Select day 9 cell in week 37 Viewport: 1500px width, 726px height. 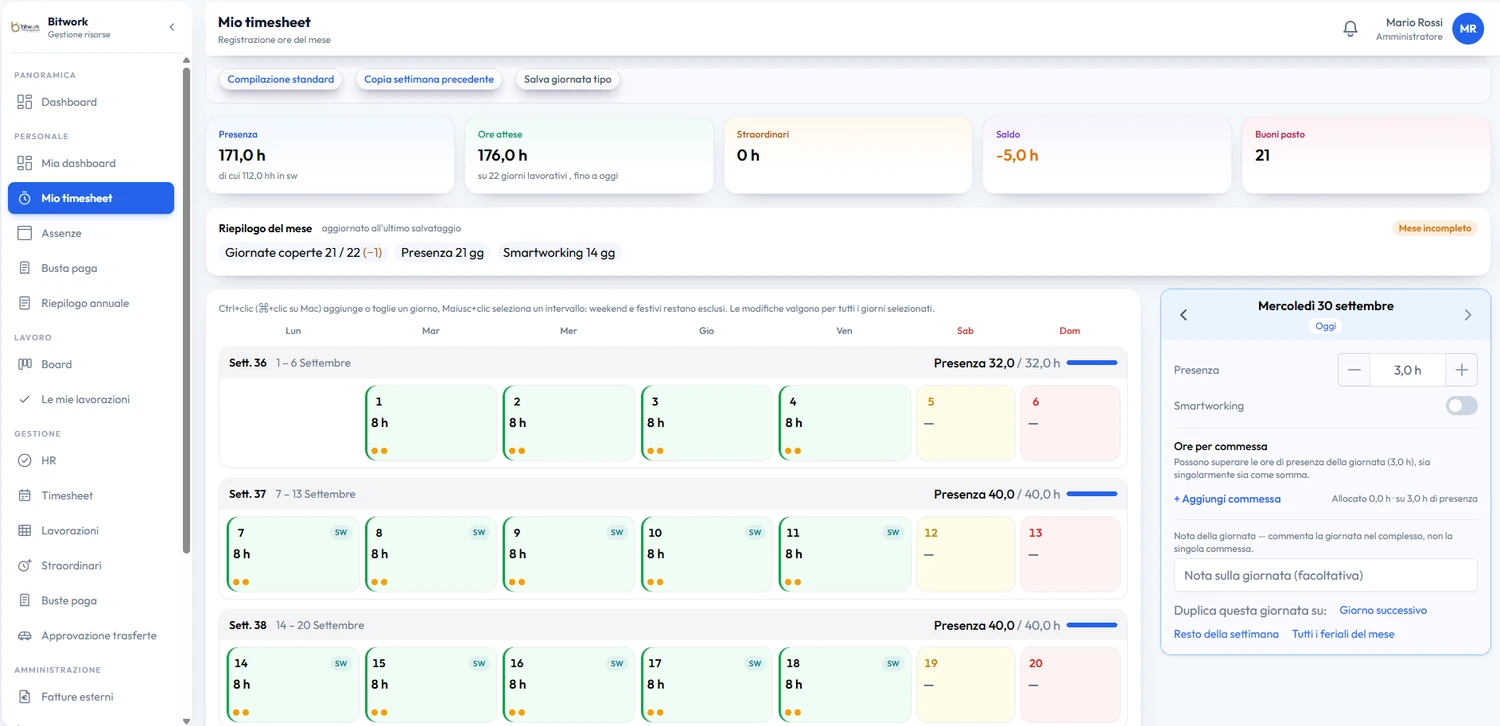569,554
